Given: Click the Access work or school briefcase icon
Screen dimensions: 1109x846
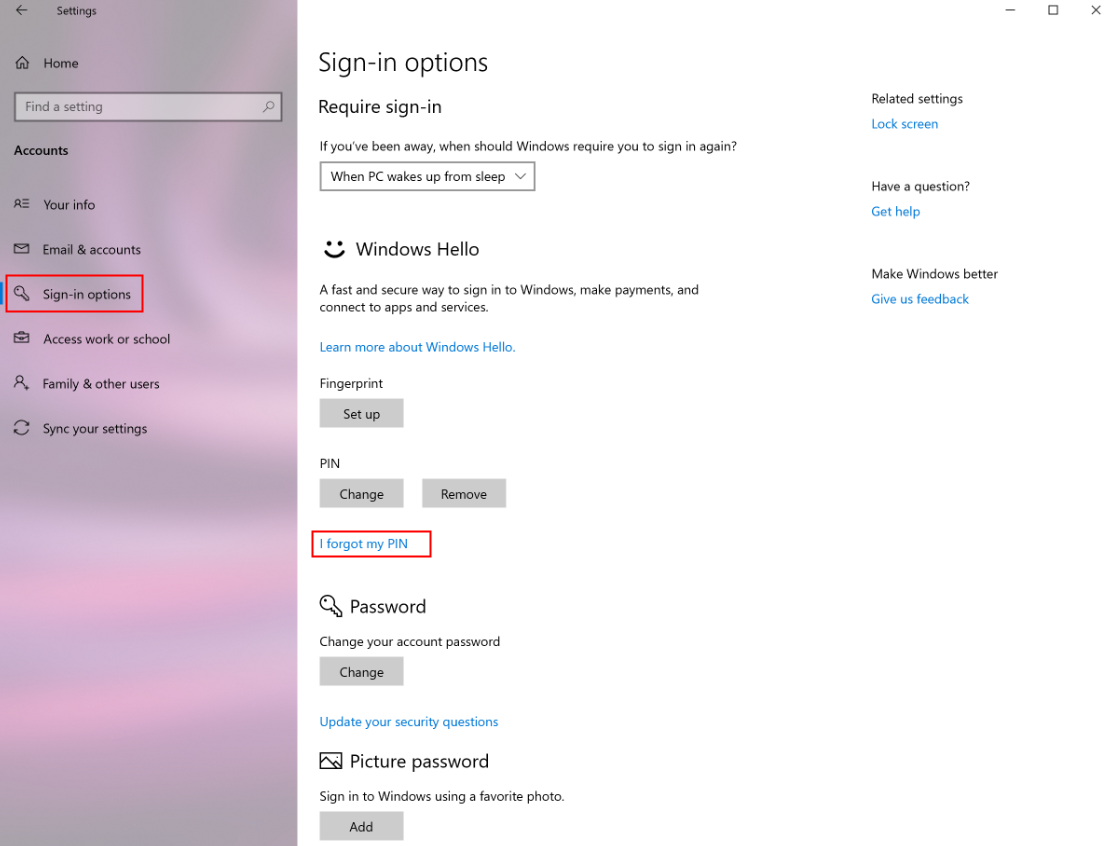Looking at the screenshot, I should click(x=22, y=339).
